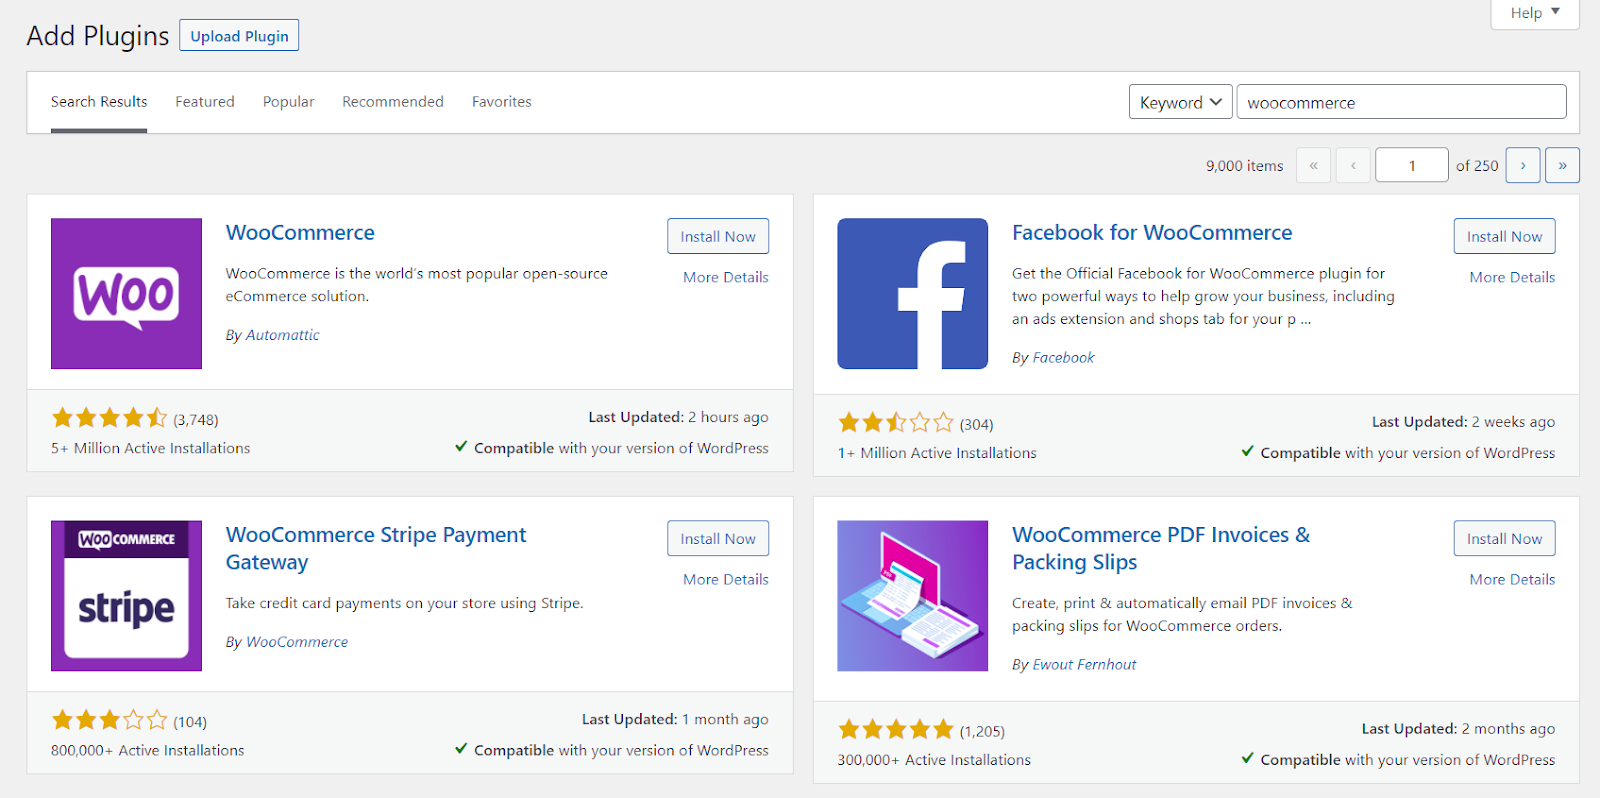1600x798 pixels.
Task: Click '800,000+ Active Installations' text
Action: [148, 750]
